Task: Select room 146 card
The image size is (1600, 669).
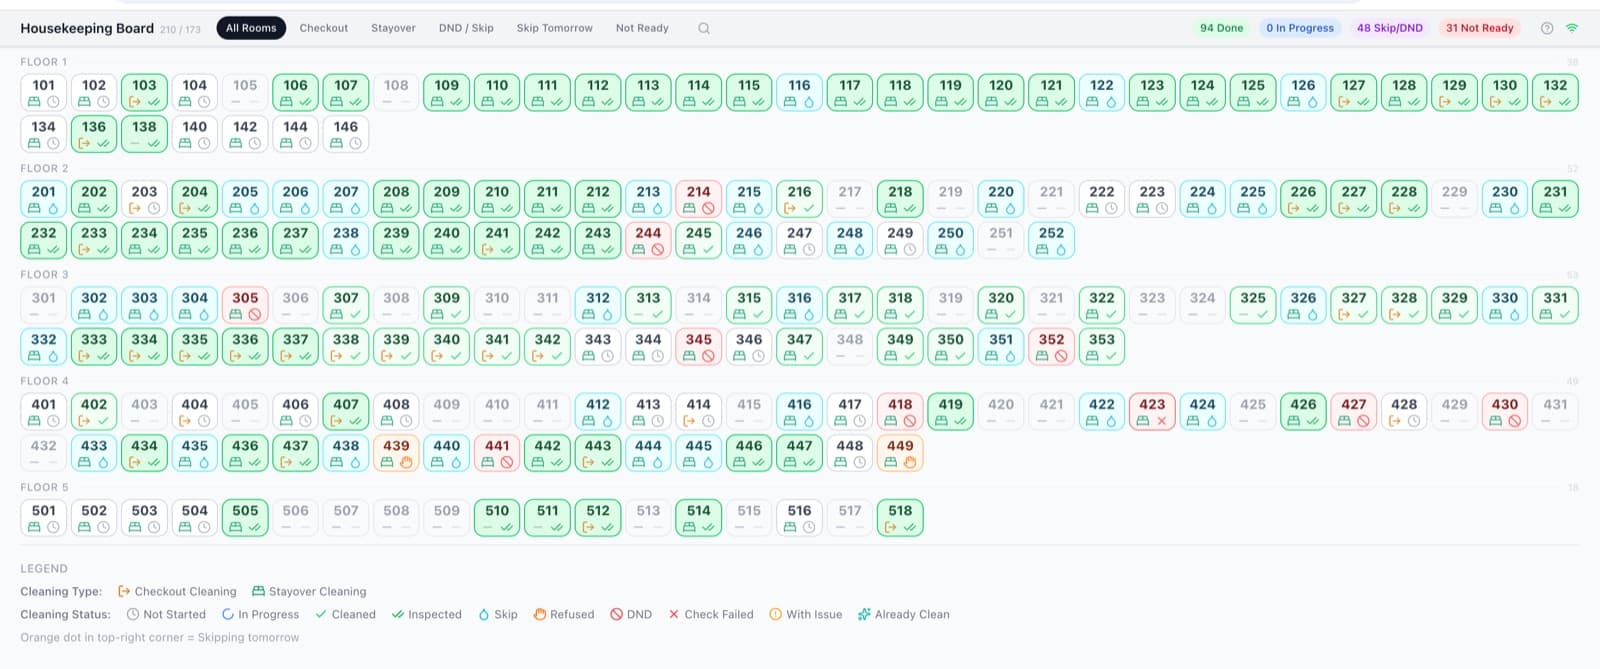Action: pos(346,134)
